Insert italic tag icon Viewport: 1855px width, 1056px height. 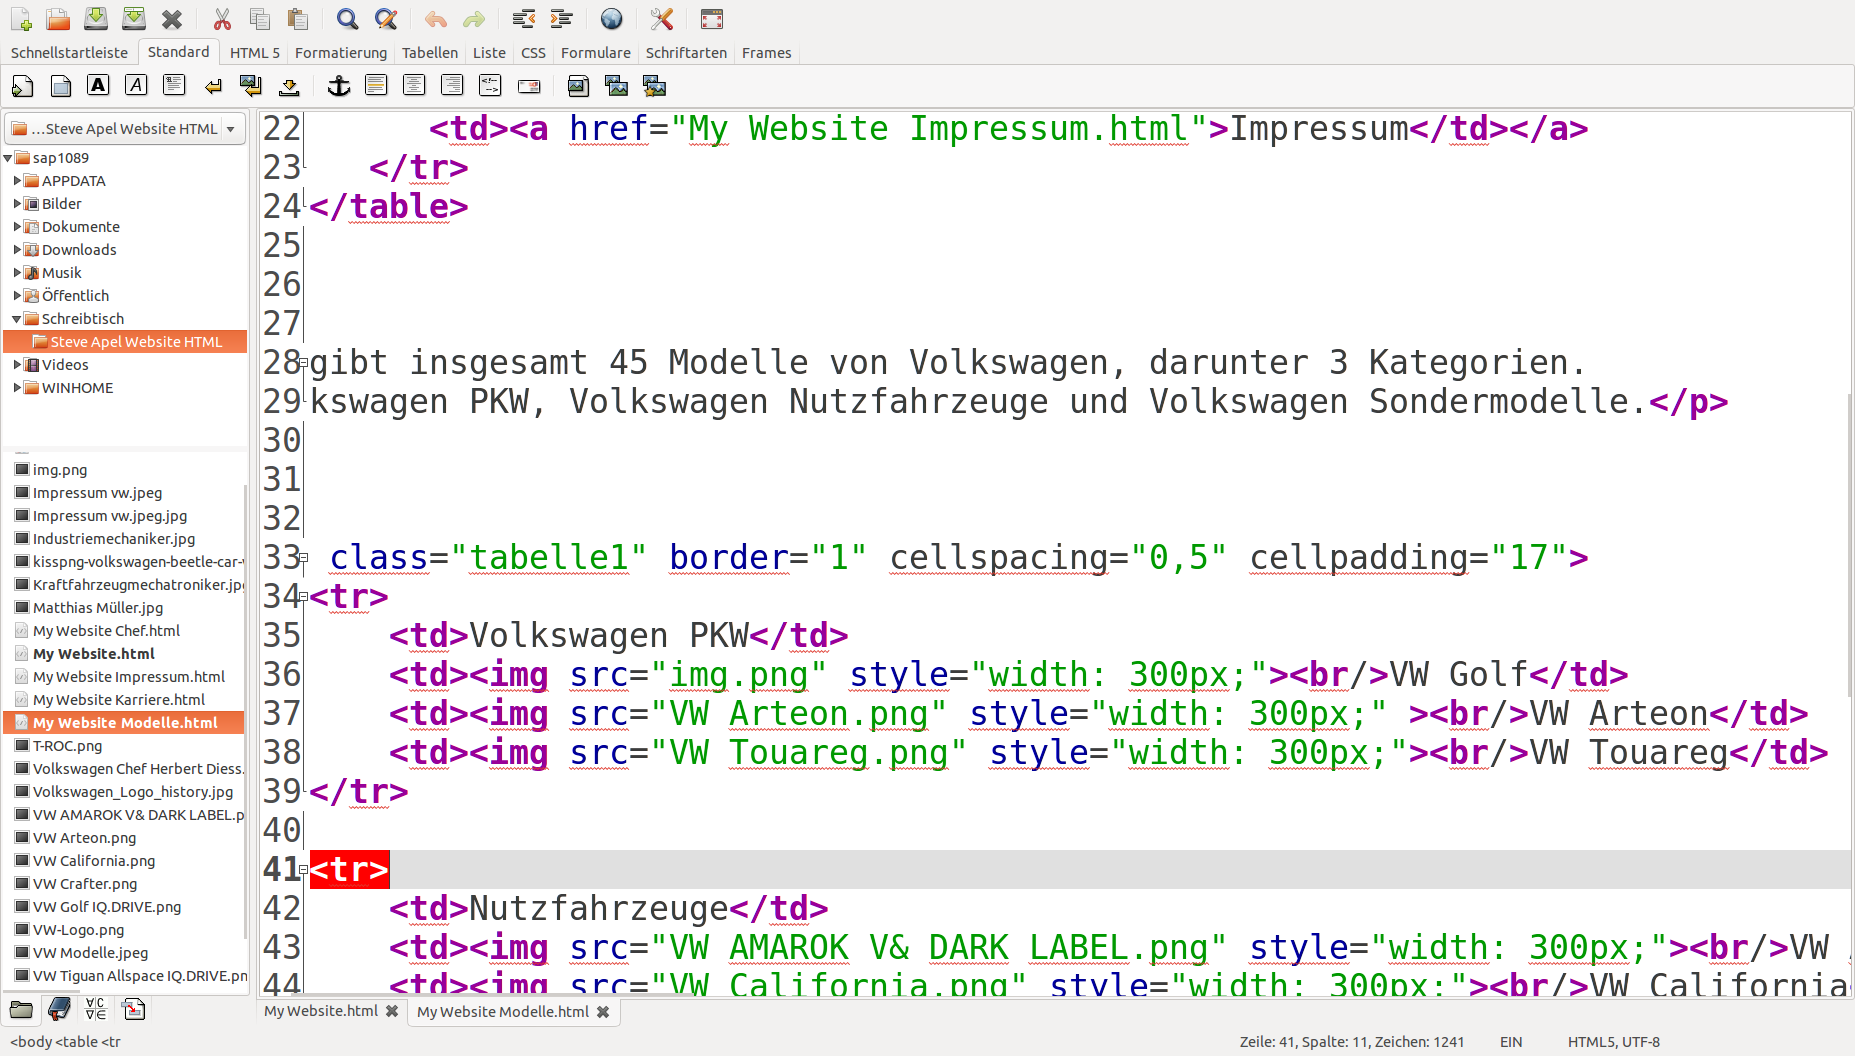(136, 86)
